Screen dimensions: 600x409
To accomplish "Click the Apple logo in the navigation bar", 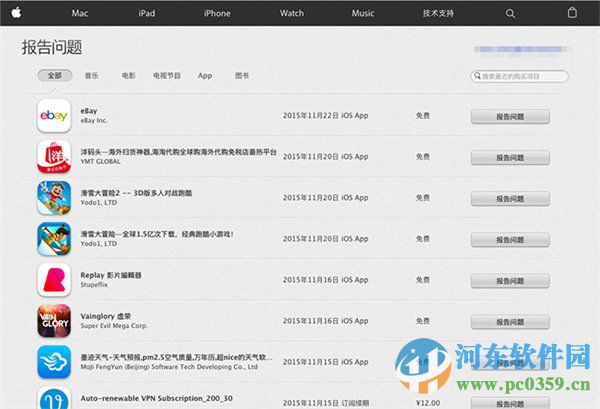I will point(16,13).
